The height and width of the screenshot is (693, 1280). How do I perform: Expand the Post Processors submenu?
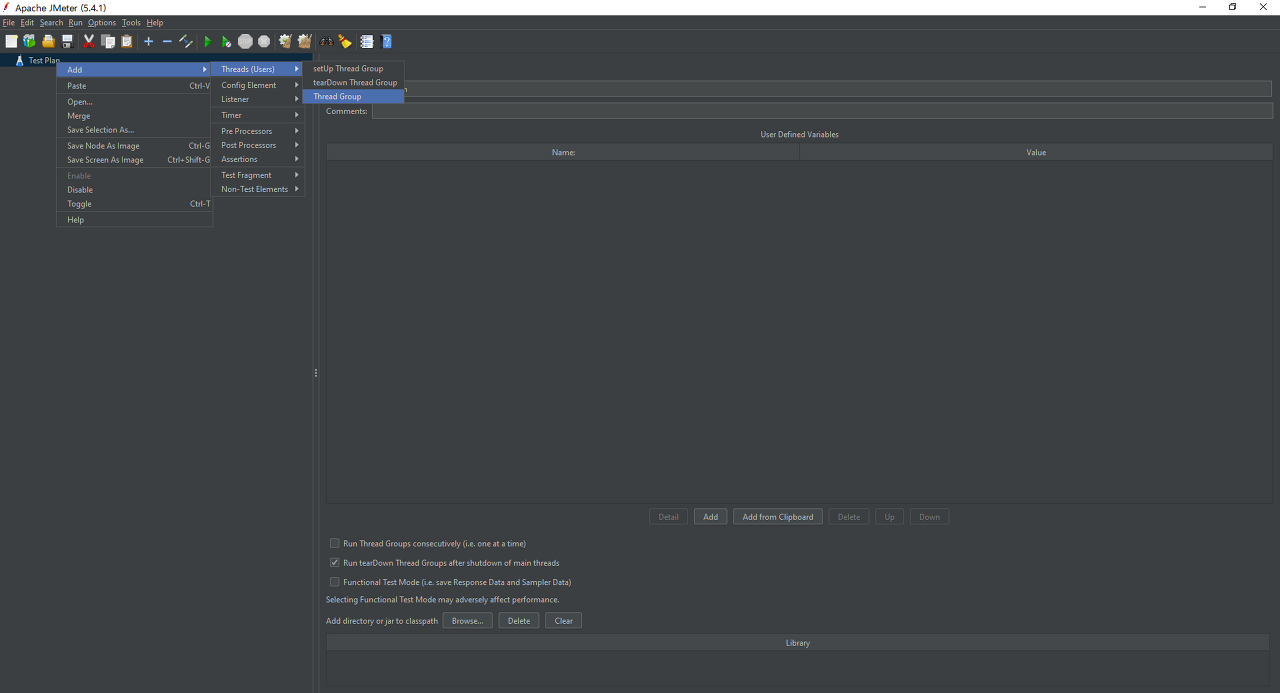point(257,145)
